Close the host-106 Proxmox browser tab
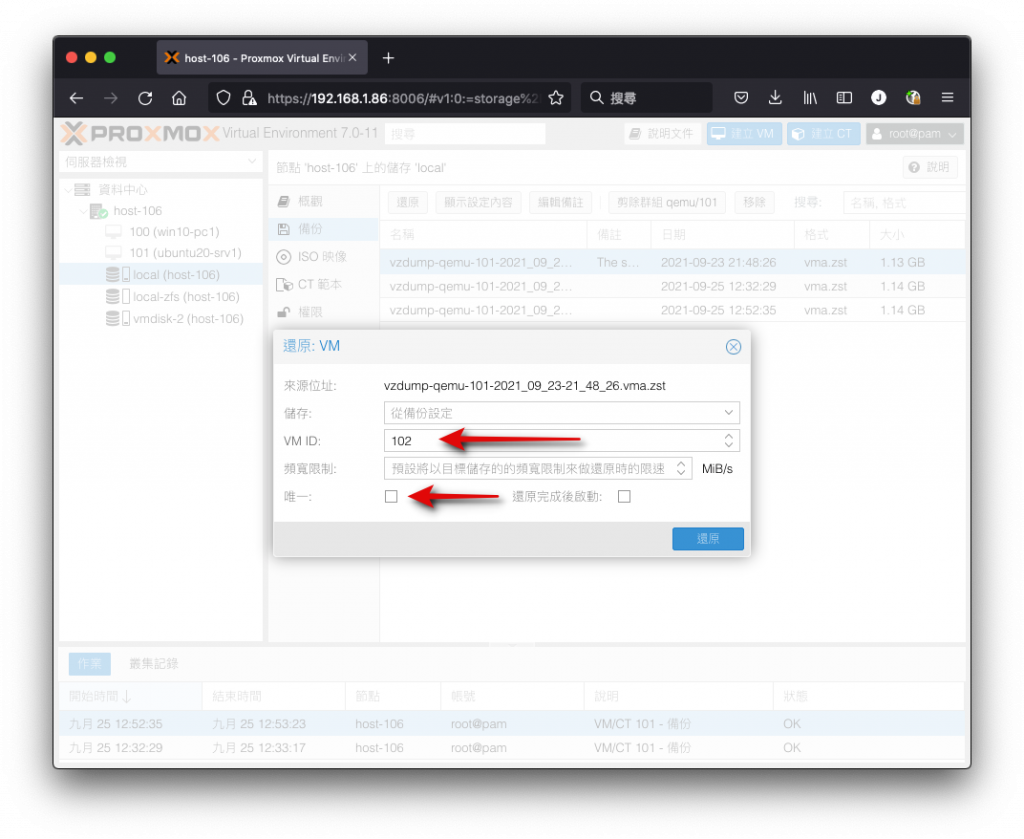This screenshot has height=839, width=1024. coord(353,57)
